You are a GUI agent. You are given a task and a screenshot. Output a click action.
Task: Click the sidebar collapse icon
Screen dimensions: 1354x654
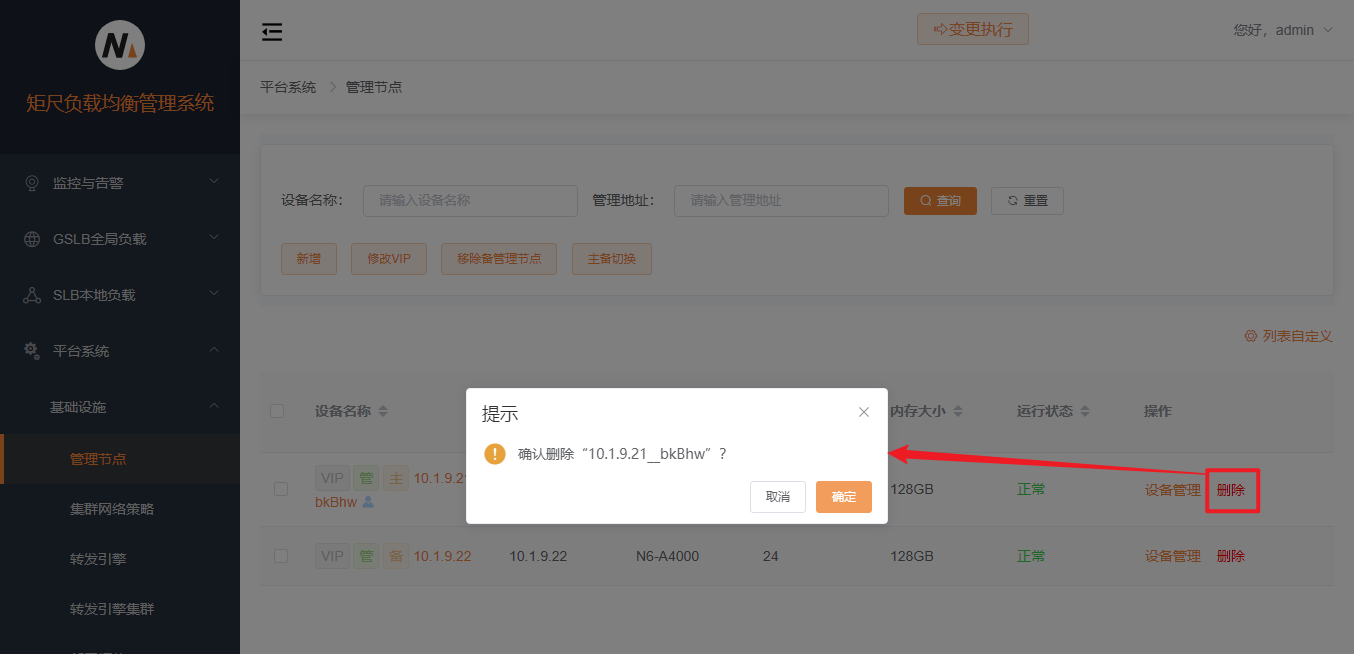(271, 31)
